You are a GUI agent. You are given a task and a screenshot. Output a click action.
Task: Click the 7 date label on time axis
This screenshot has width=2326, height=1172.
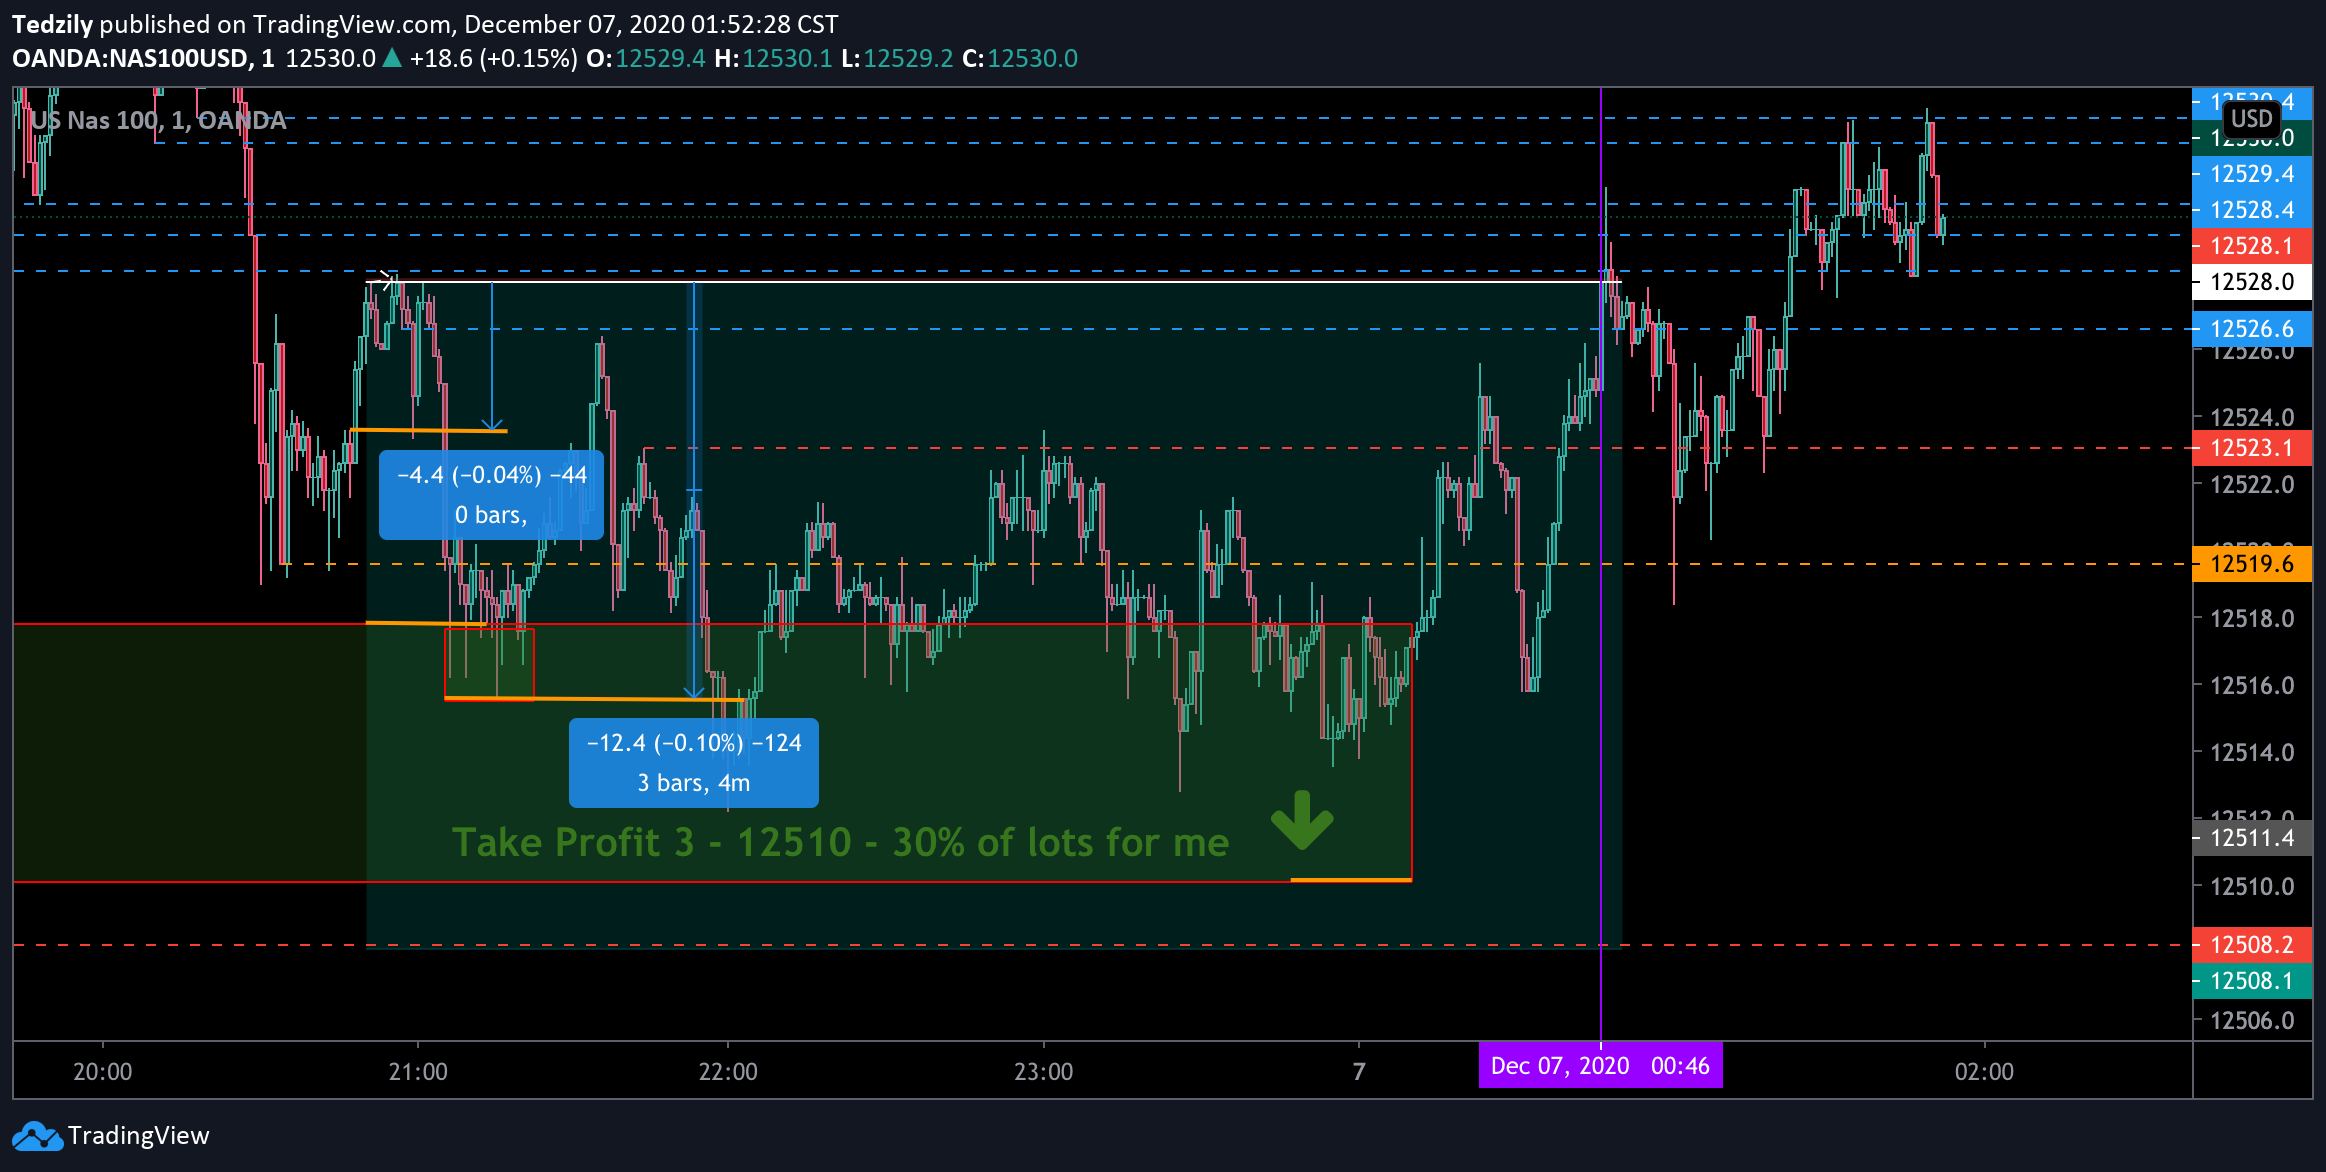pyautogui.click(x=1359, y=1072)
